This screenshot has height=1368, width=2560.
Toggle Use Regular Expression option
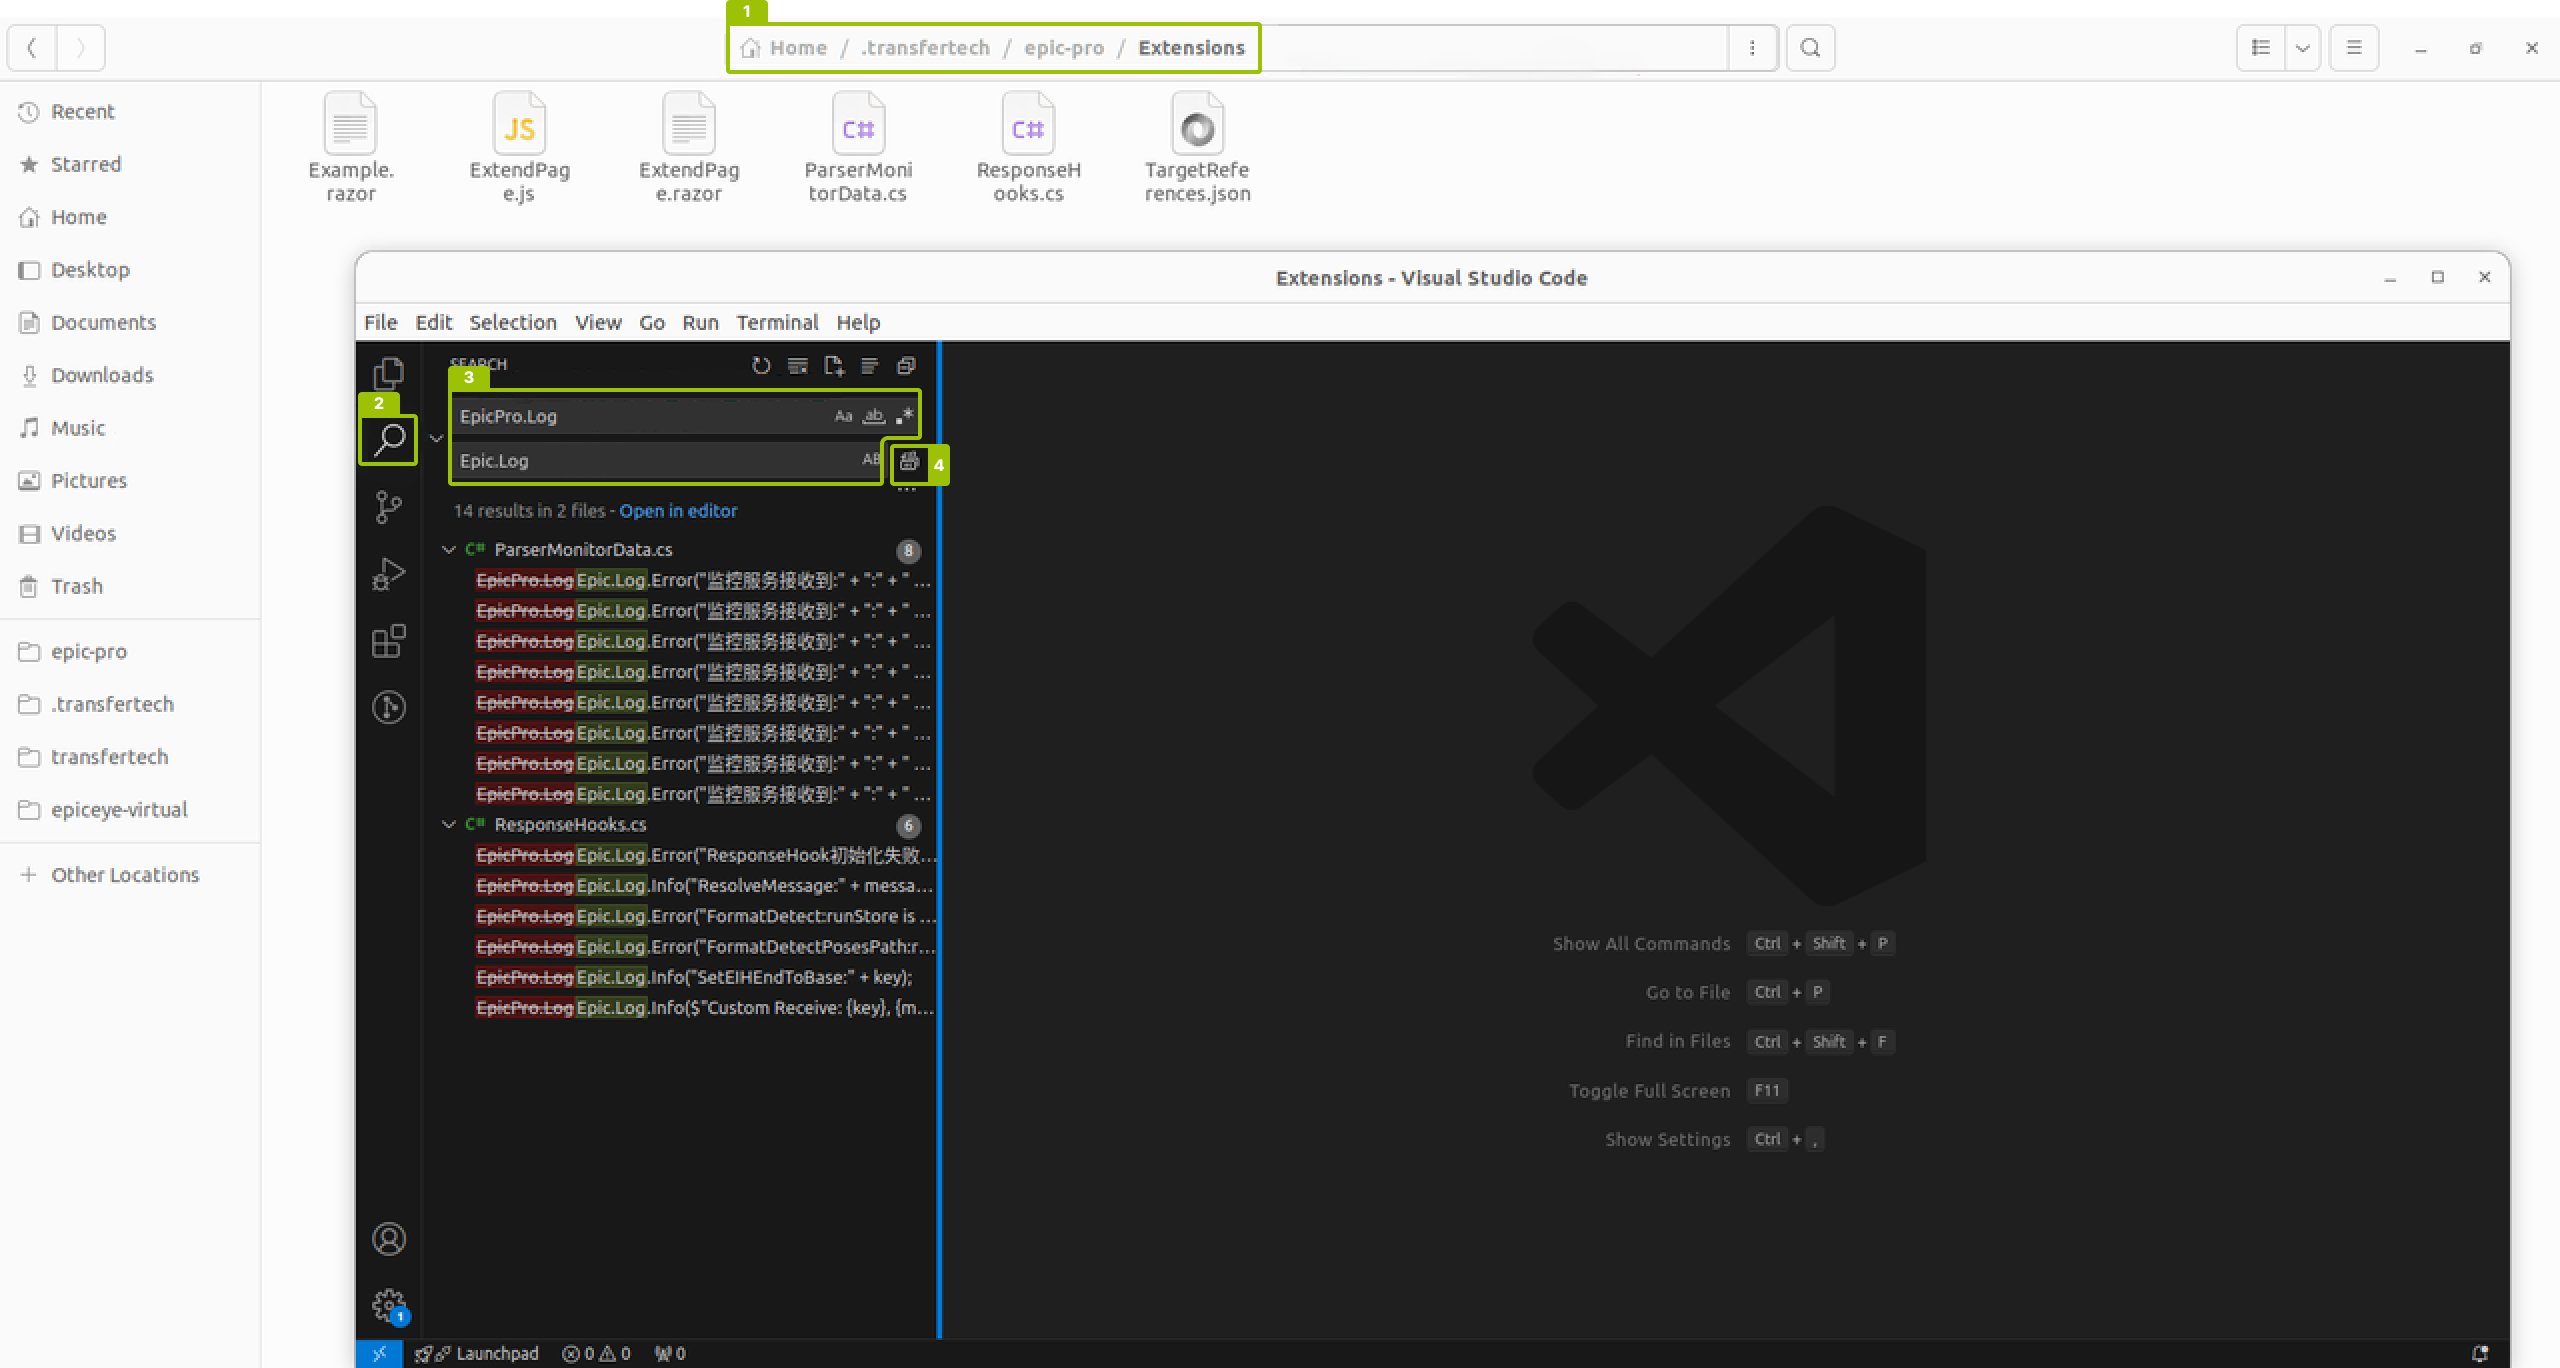coord(904,416)
